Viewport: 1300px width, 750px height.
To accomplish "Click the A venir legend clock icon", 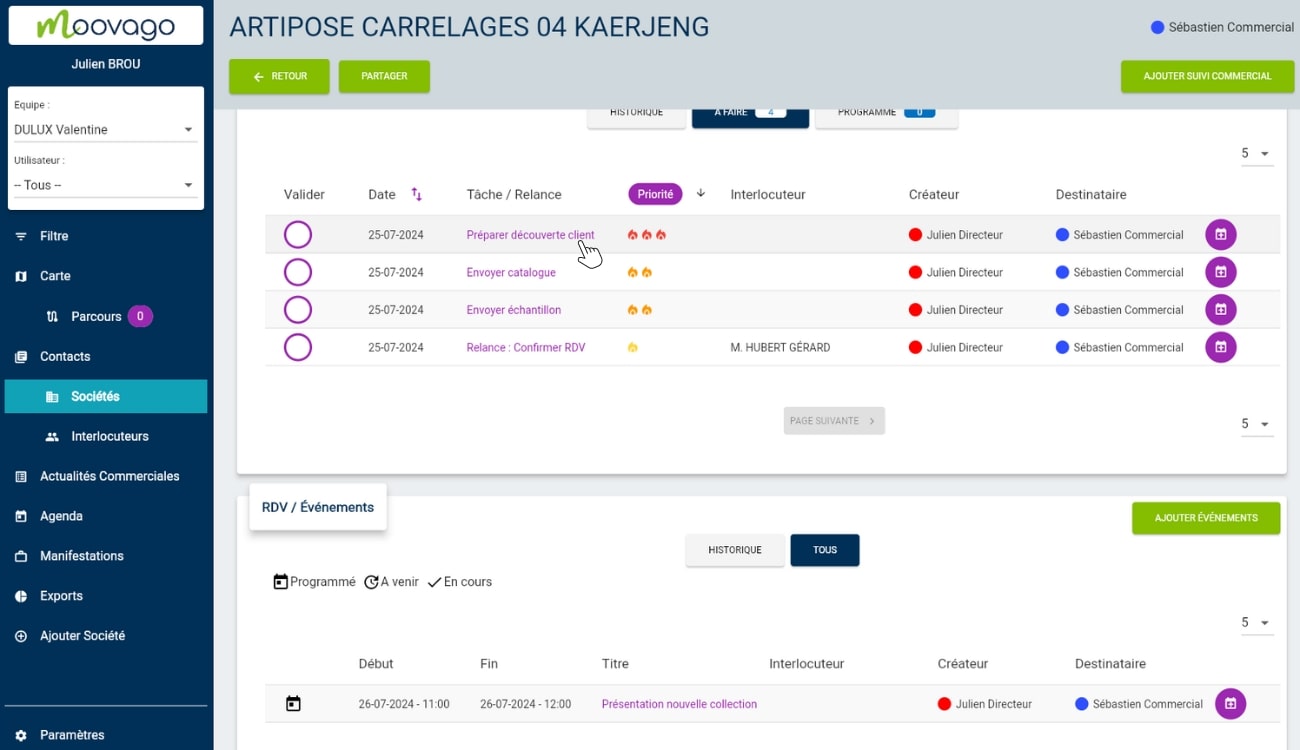I will [371, 582].
